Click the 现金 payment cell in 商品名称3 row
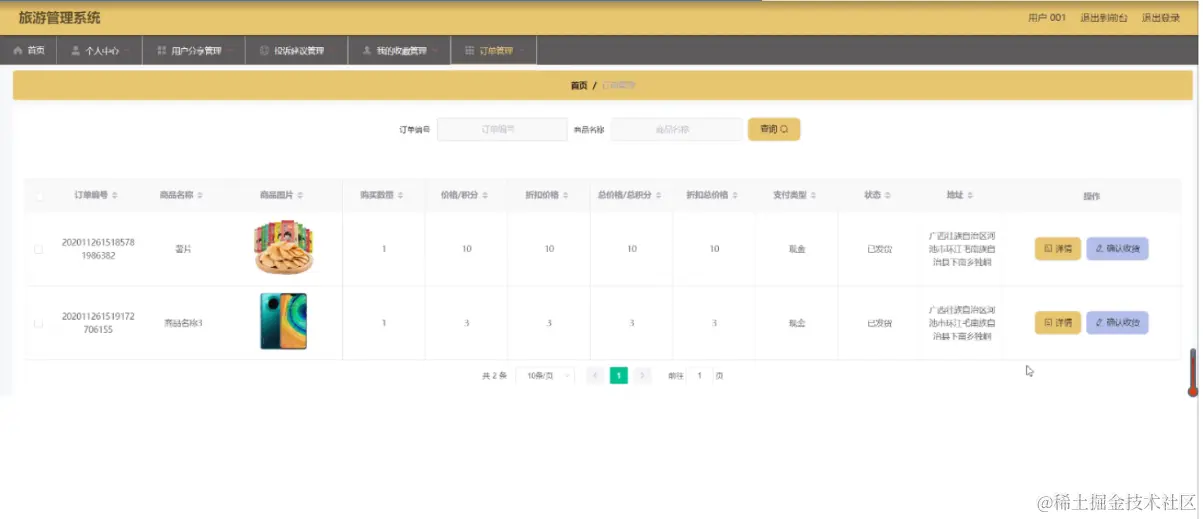Image resolution: width=1203 pixels, height=519 pixels. (x=797, y=323)
